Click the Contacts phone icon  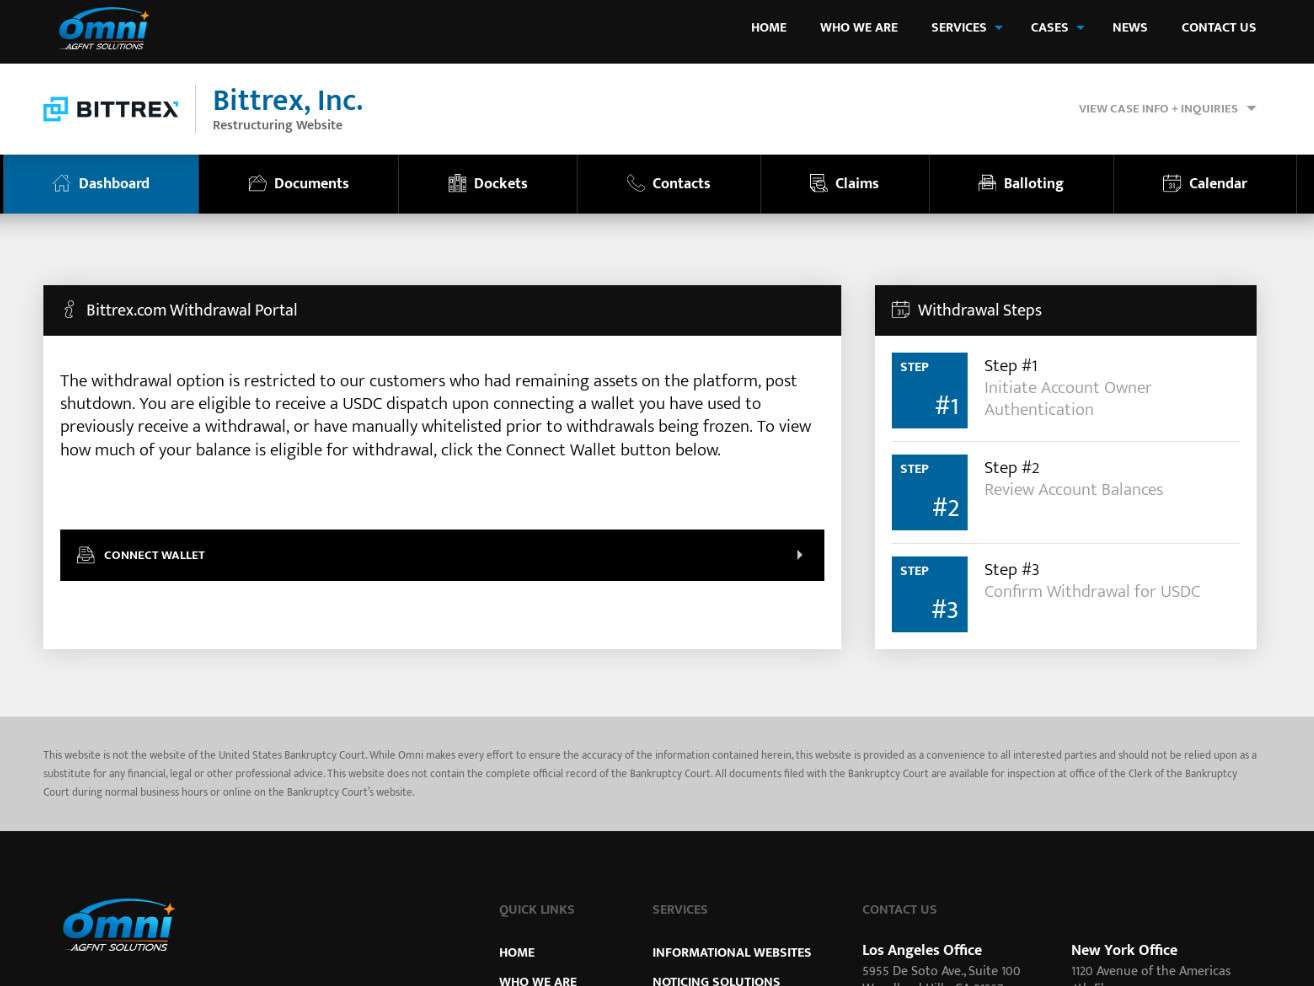[635, 183]
